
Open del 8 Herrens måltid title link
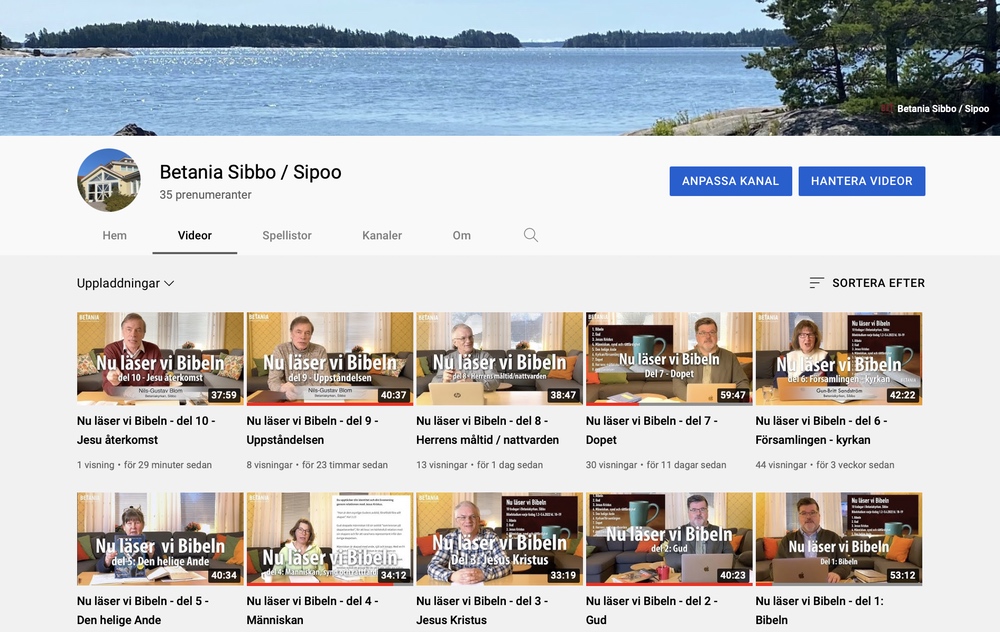(487, 430)
